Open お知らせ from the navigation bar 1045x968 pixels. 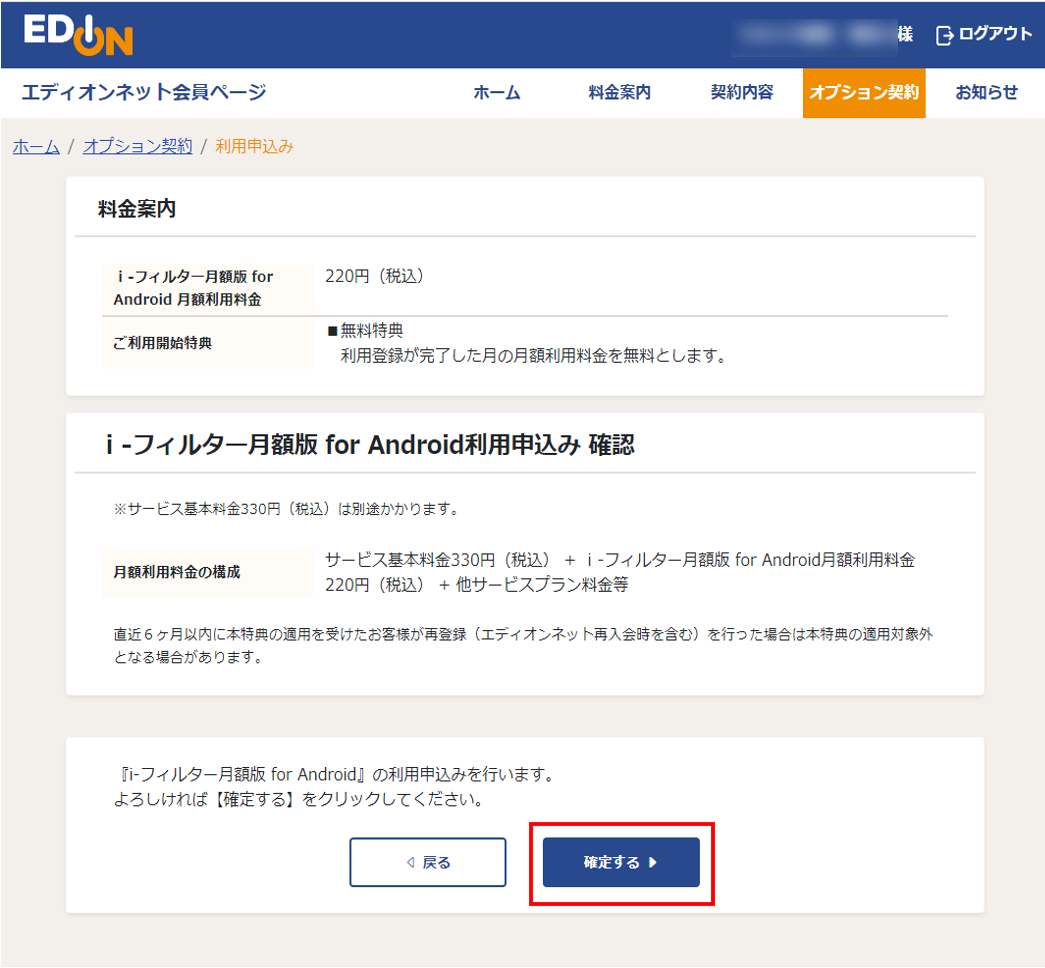(x=985, y=92)
